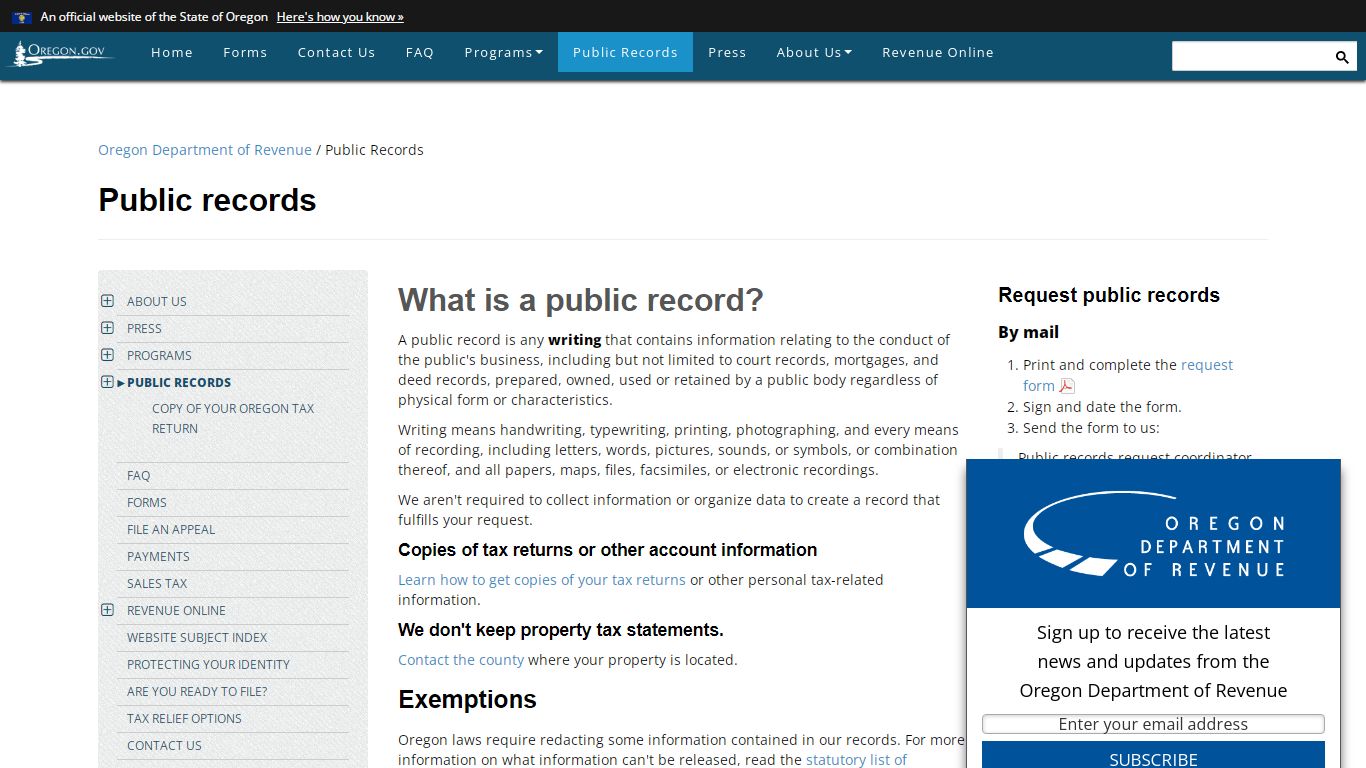Expand the PUBLIC RECORDS sidebar section
This screenshot has height=768, width=1366.
107,382
